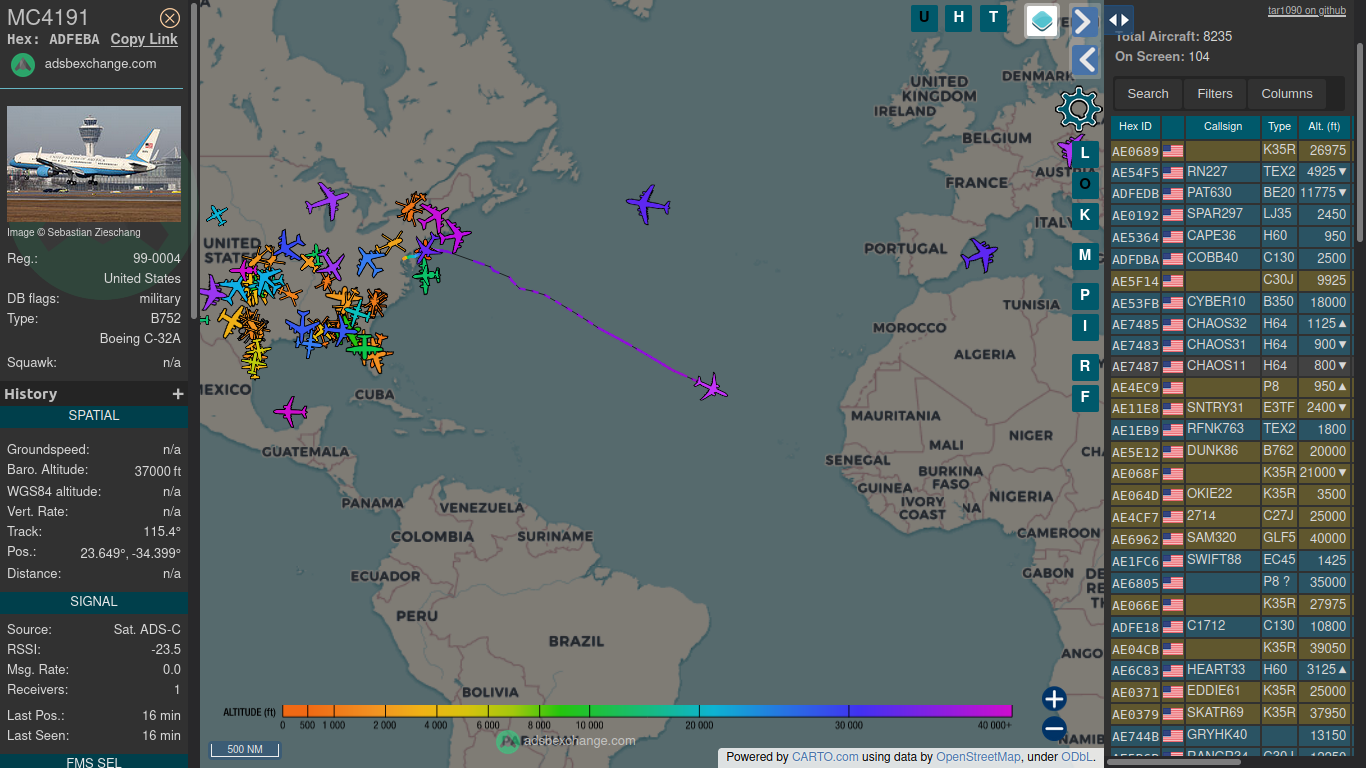Click the R map button
The height and width of the screenshot is (768, 1366).
click(x=1085, y=367)
